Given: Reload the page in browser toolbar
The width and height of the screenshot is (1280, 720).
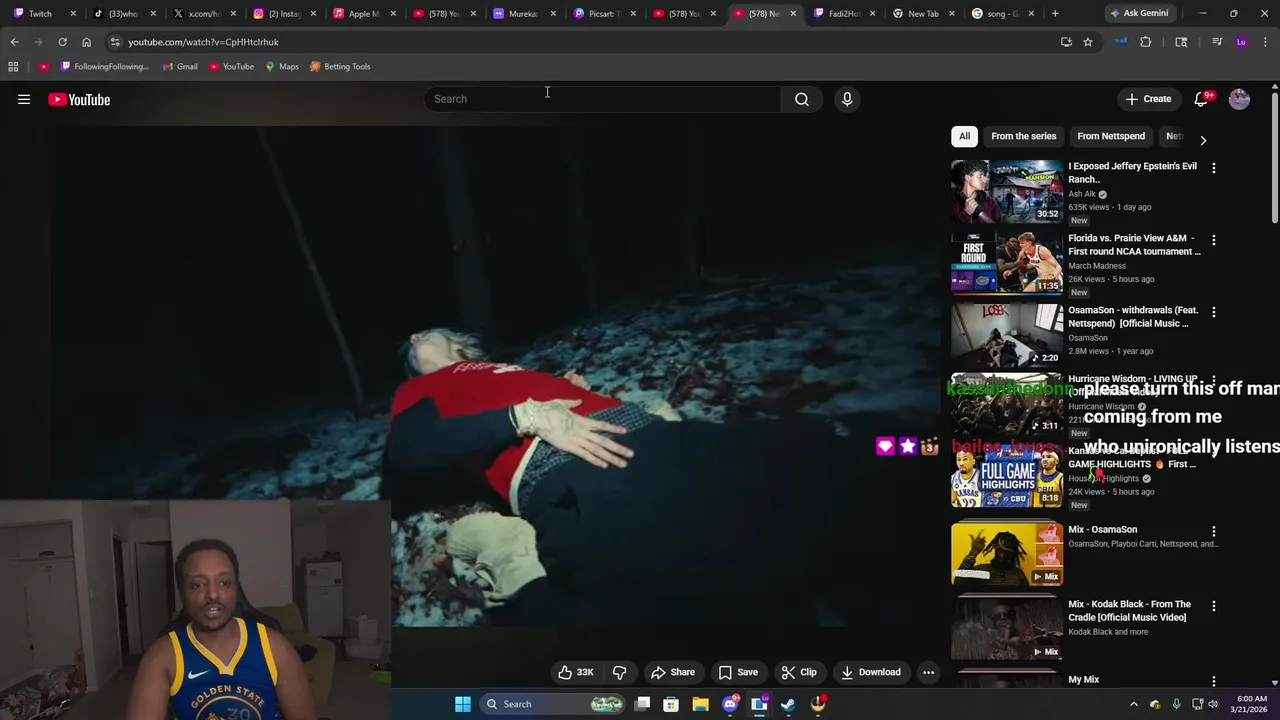Looking at the screenshot, I should tap(62, 42).
